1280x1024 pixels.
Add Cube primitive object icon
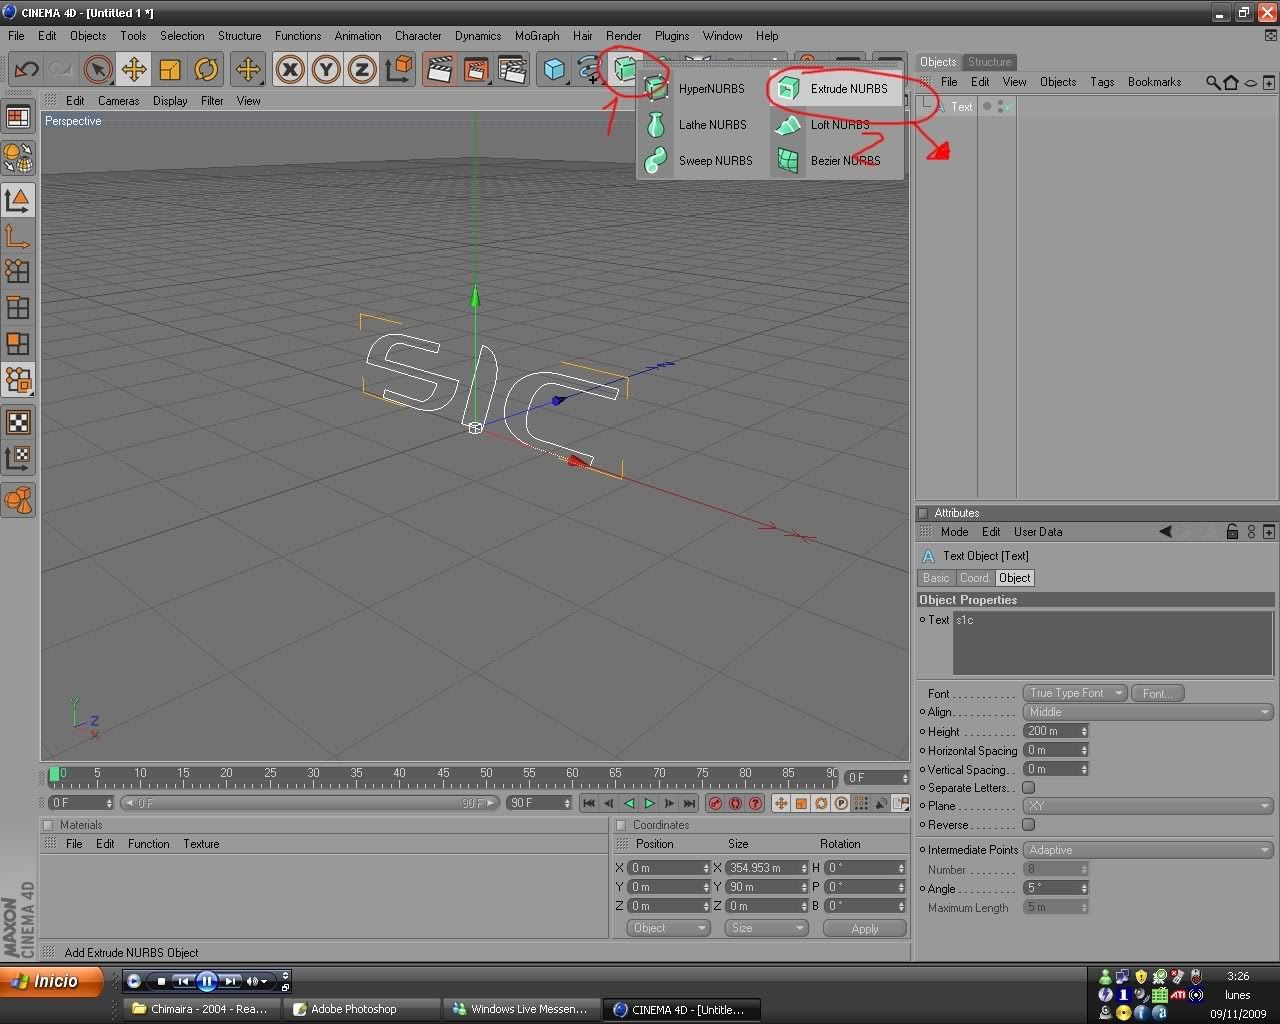point(554,69)
